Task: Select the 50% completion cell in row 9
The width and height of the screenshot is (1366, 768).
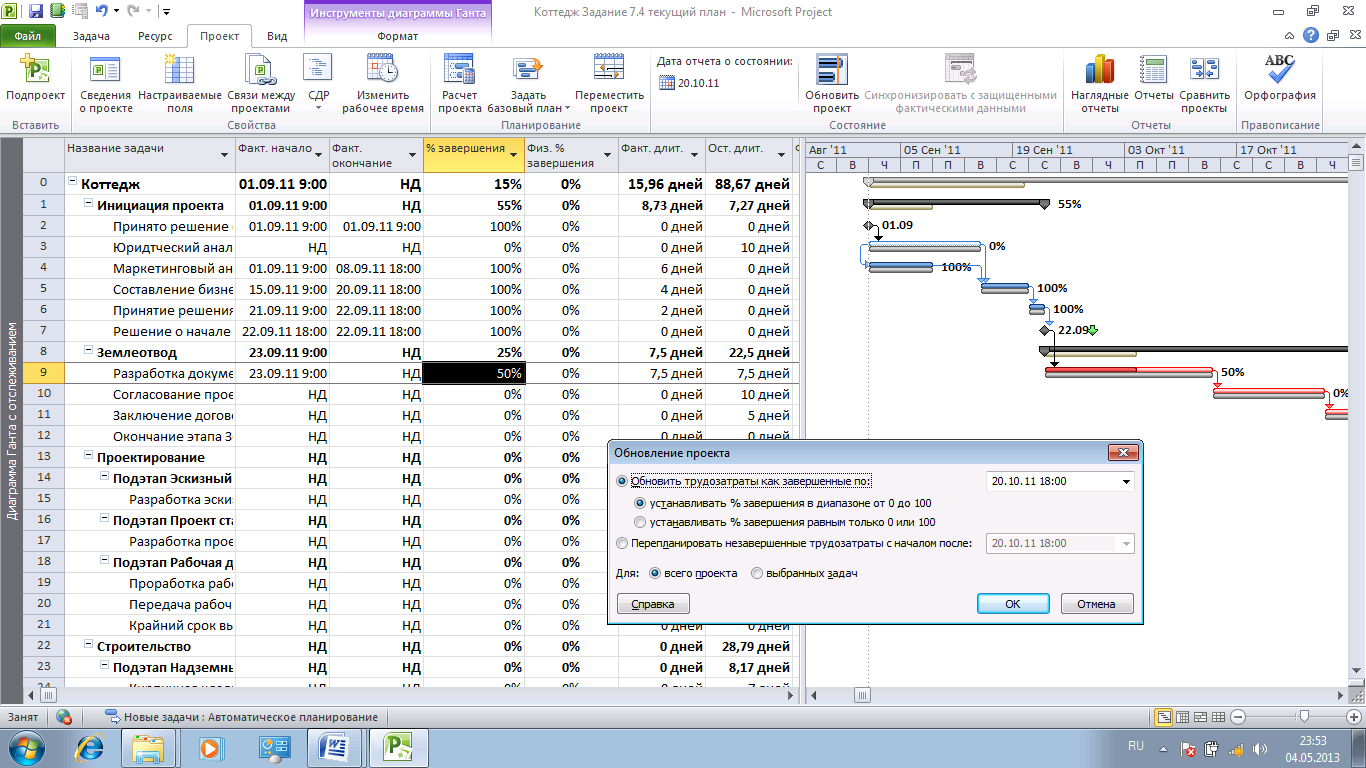Action: coord(473,373)
